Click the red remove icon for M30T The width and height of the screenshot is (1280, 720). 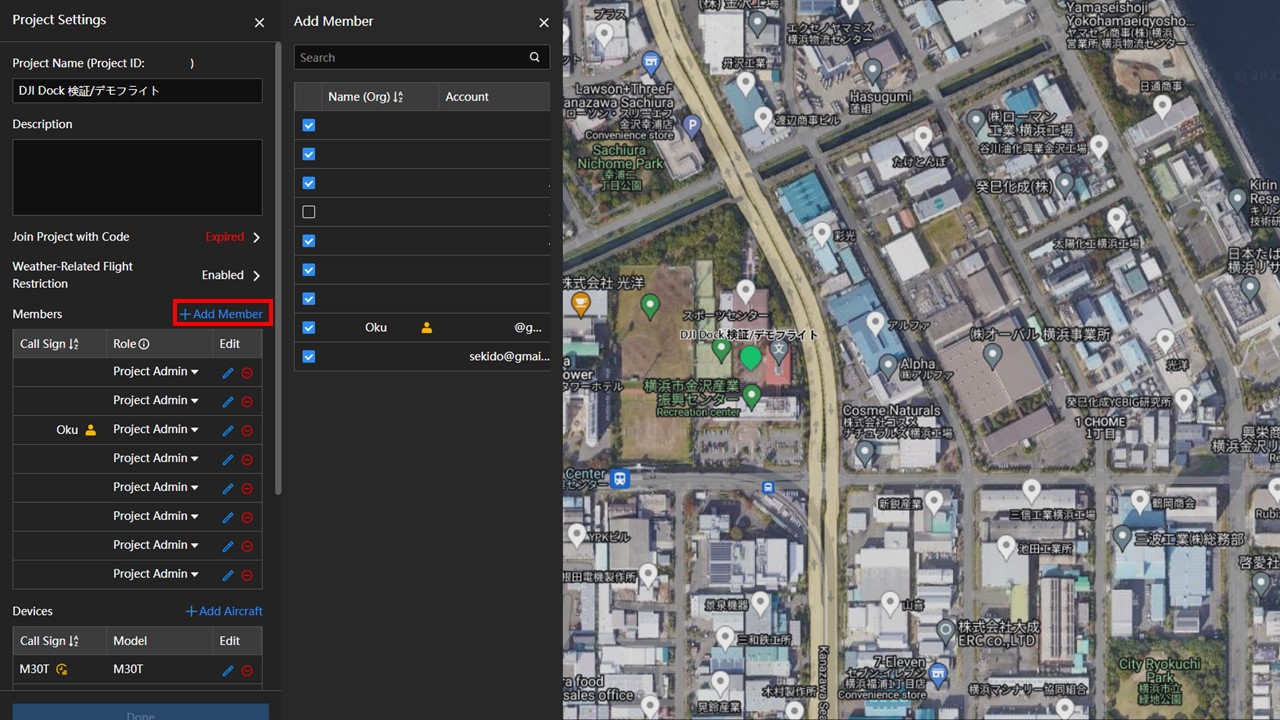247,670
